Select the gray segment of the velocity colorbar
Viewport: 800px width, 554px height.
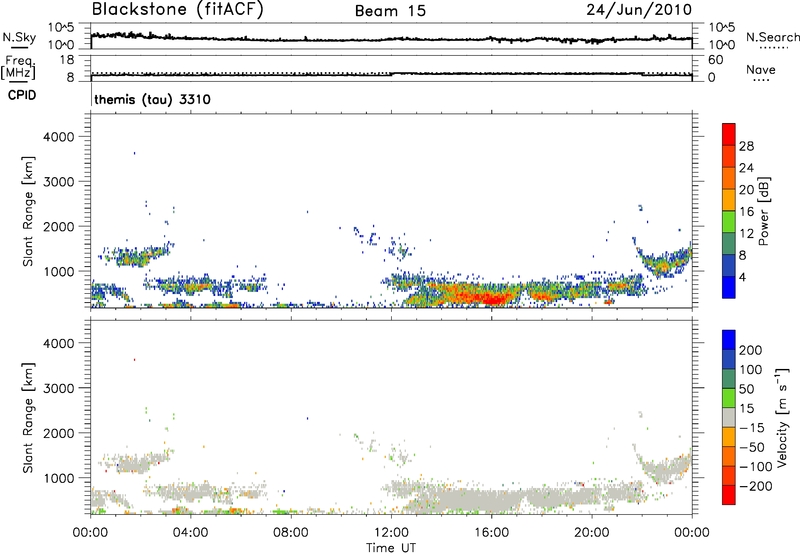(729, 417)
